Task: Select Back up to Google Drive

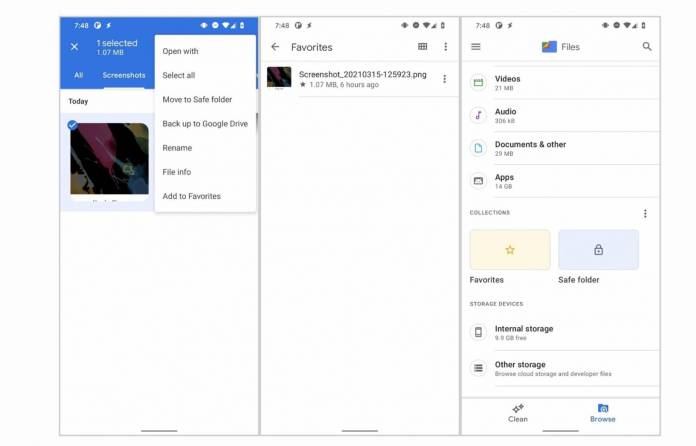Action: (x=205, y=124)
